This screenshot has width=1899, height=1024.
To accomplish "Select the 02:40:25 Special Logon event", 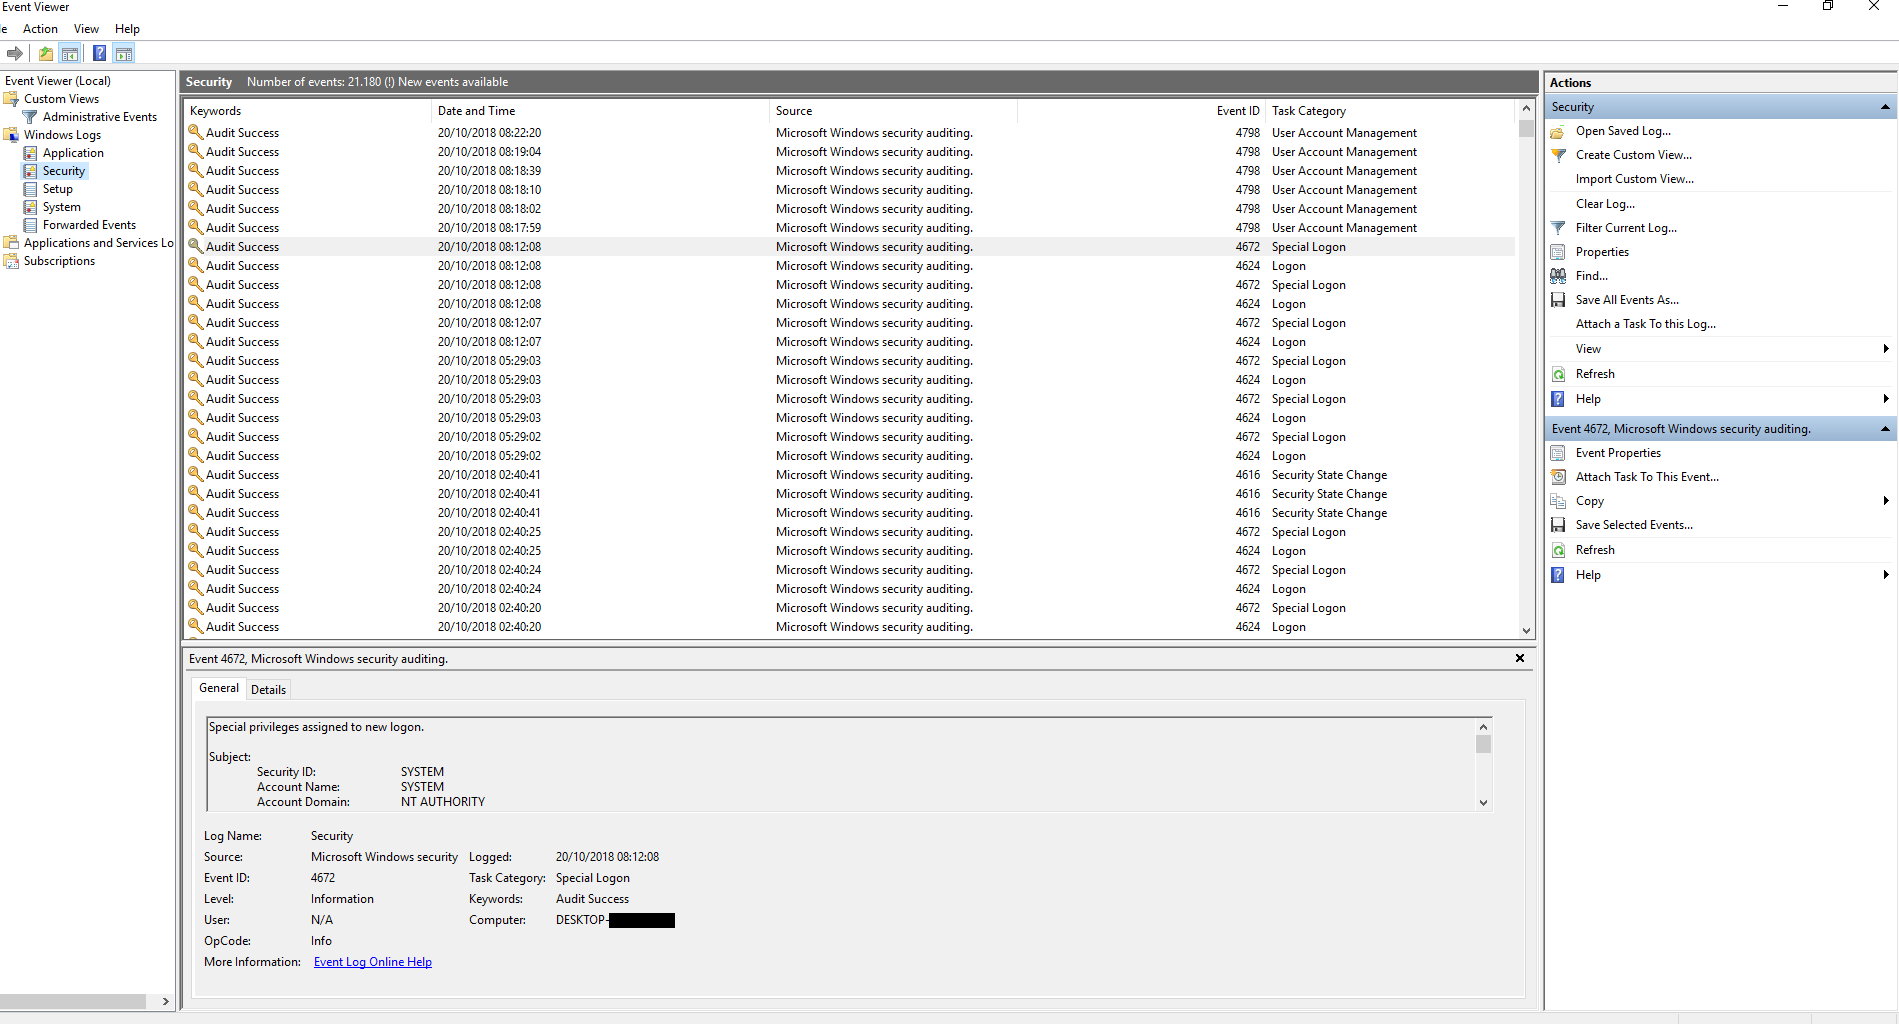I will click(x=850, y=532).
